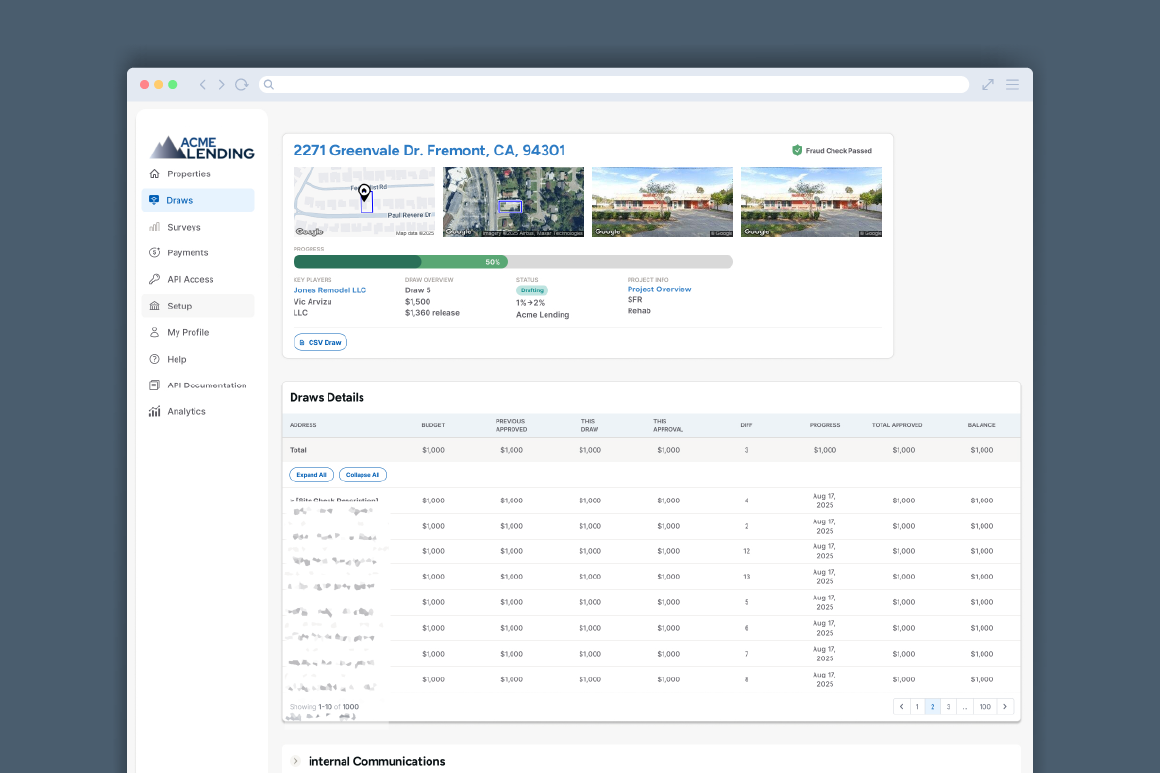Screen dimensions: 1160x773
Task: Click the Fraud Check Passed shield icon
Action: (797, 150)
